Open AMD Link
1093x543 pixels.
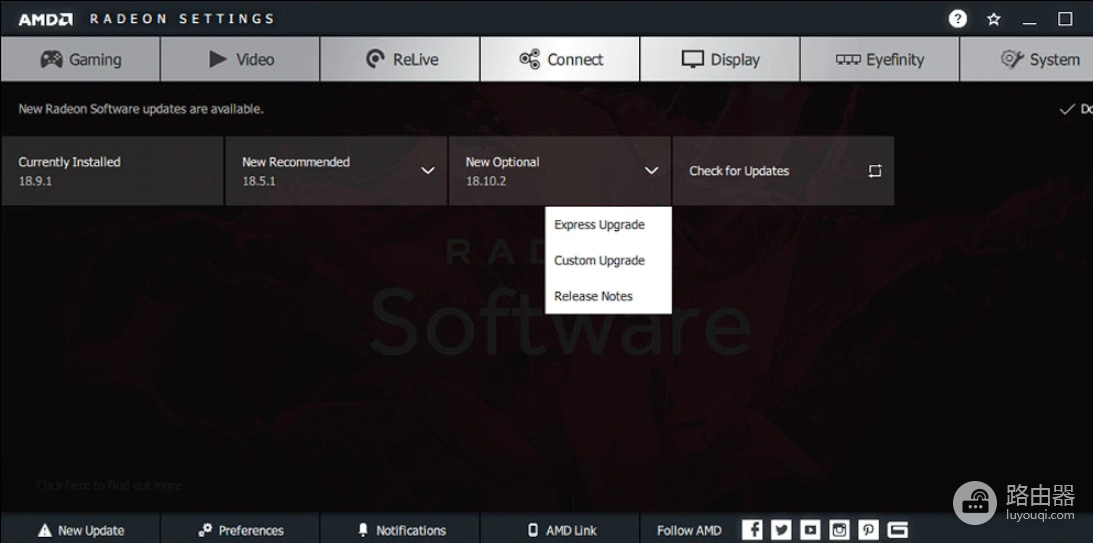click(x=560, y=530)
